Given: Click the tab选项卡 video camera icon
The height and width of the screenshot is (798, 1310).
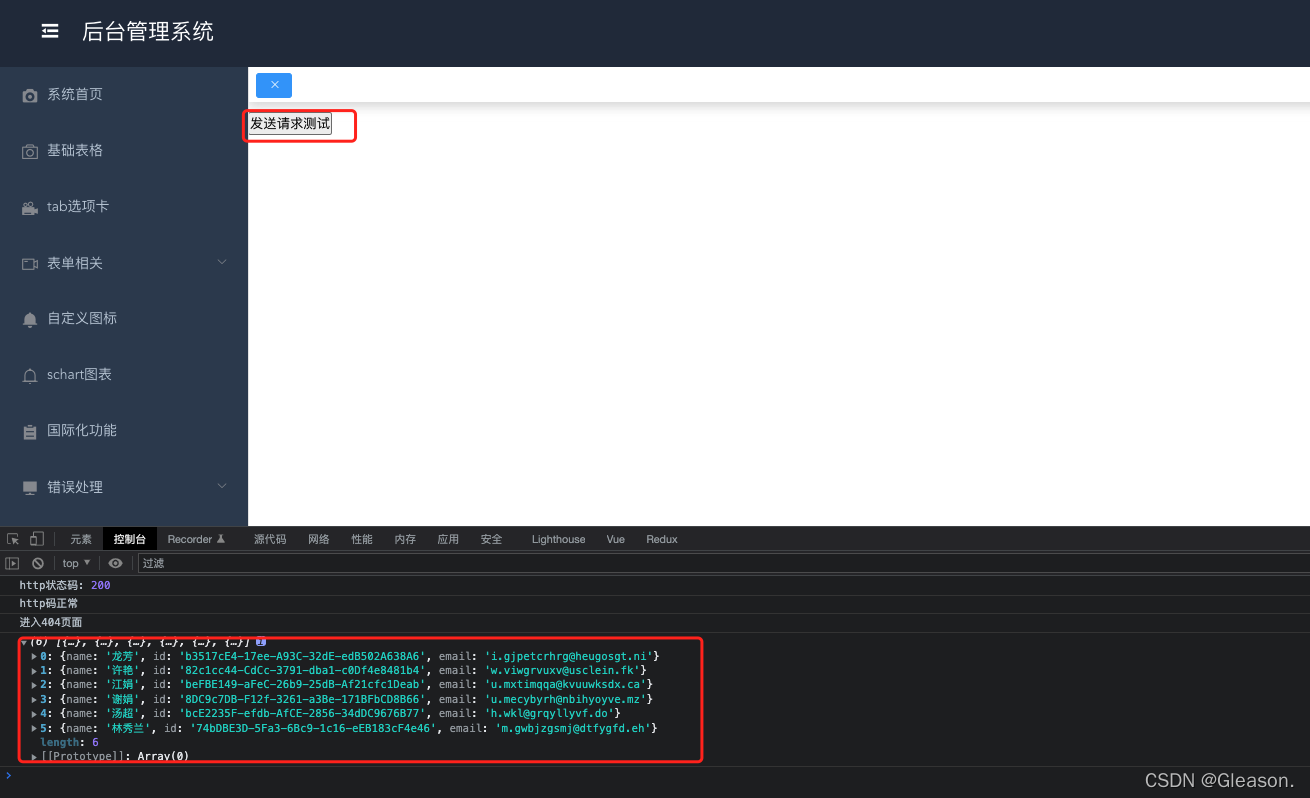Looking at the screenshot, I should coord(30,208).
